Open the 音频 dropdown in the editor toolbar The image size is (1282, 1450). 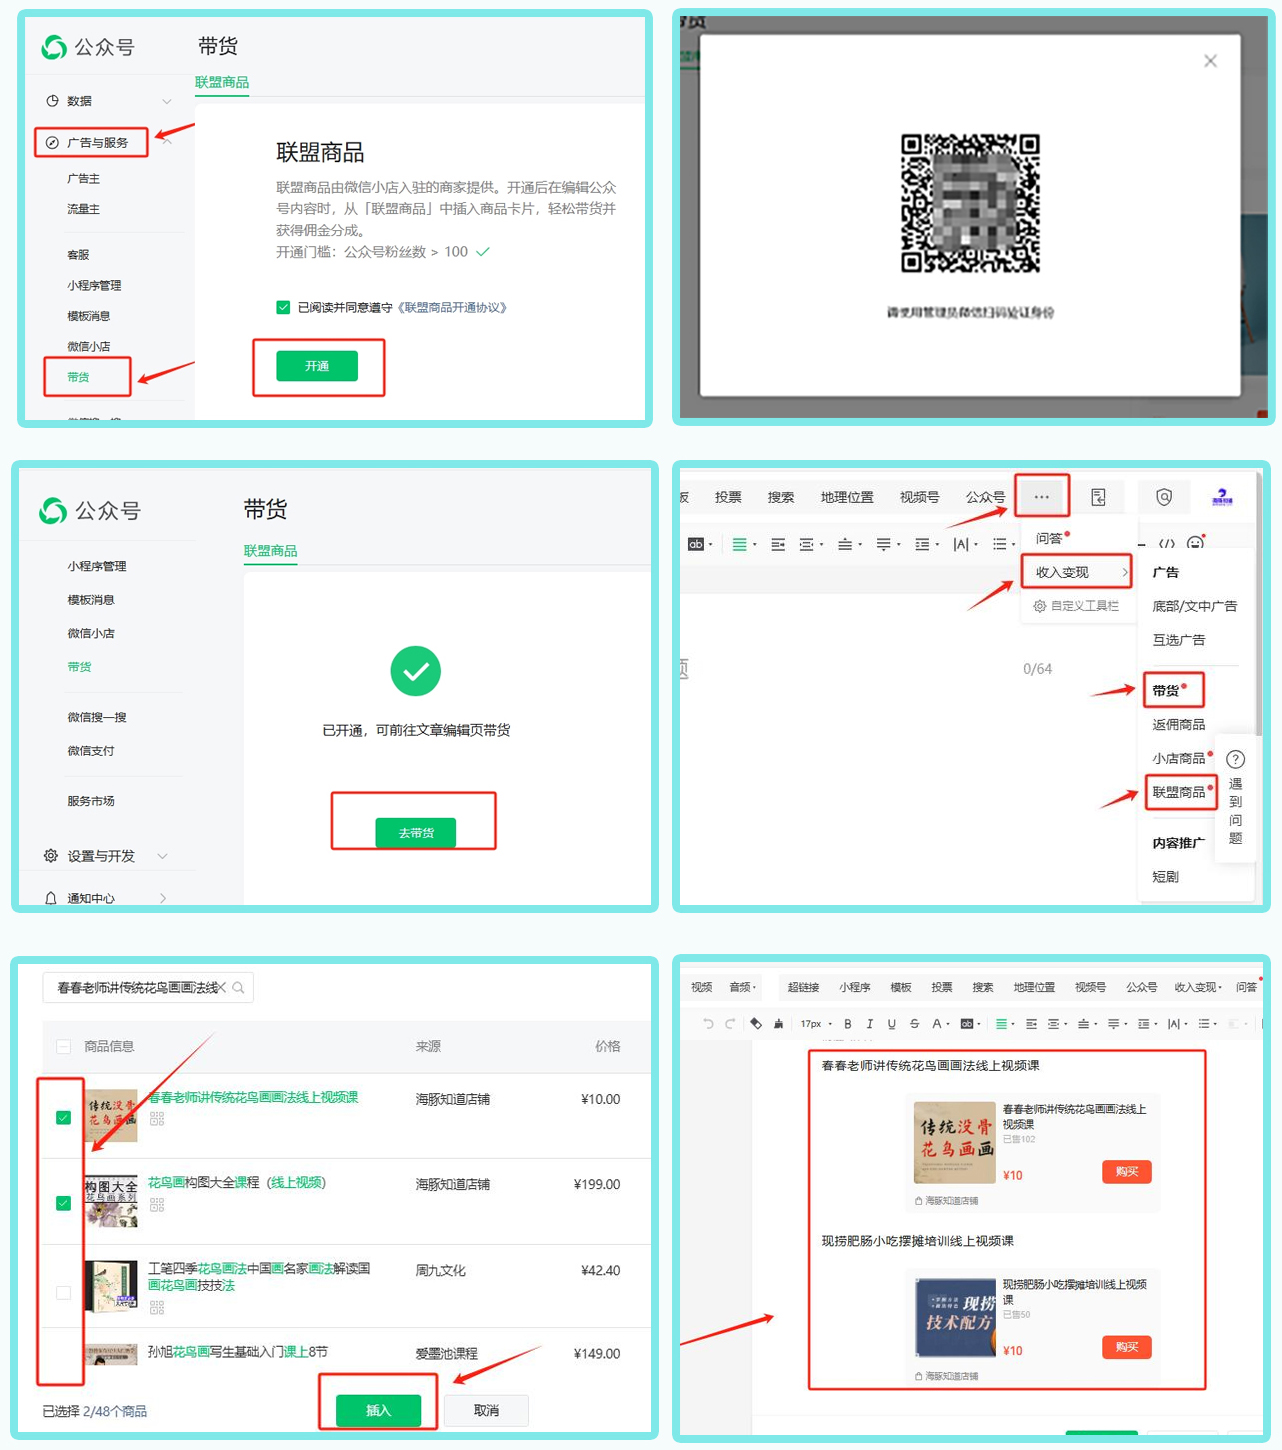pyautogui.click(x=743, y=987)
